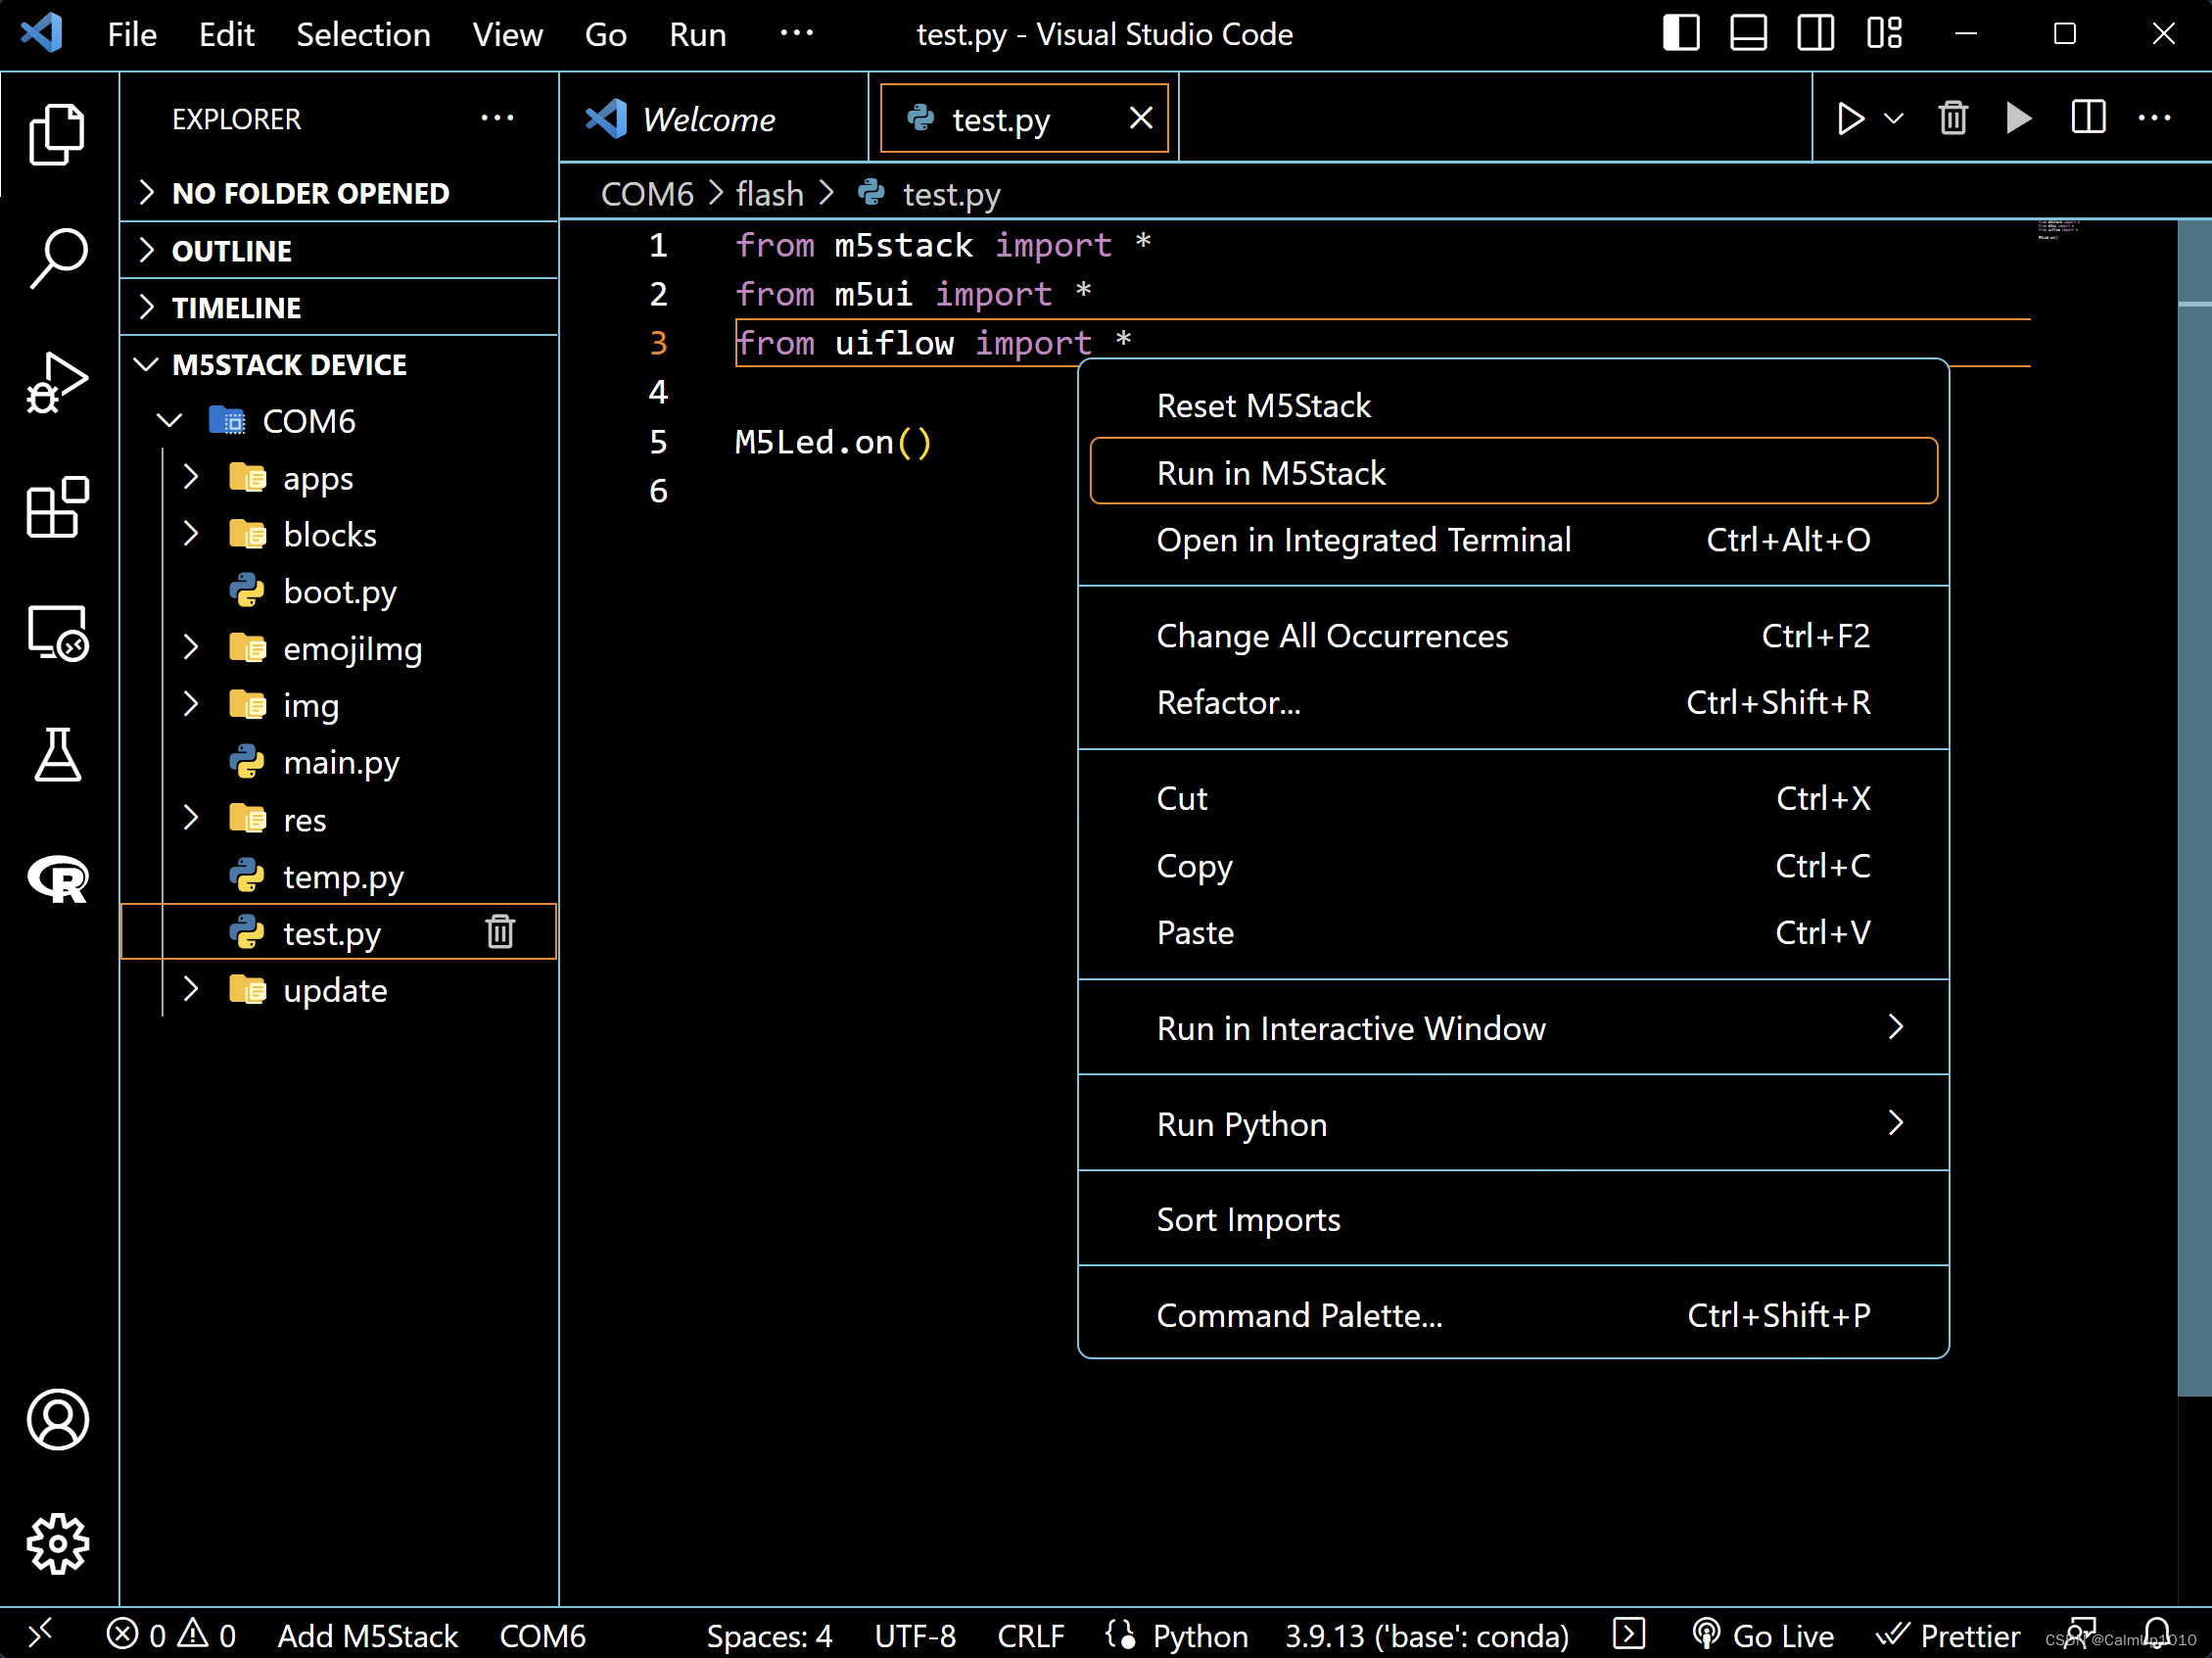Open the run button dropdown arrow
Screen dimensions: 2212x1658
pyautogui.click(x=1893, y=119)
